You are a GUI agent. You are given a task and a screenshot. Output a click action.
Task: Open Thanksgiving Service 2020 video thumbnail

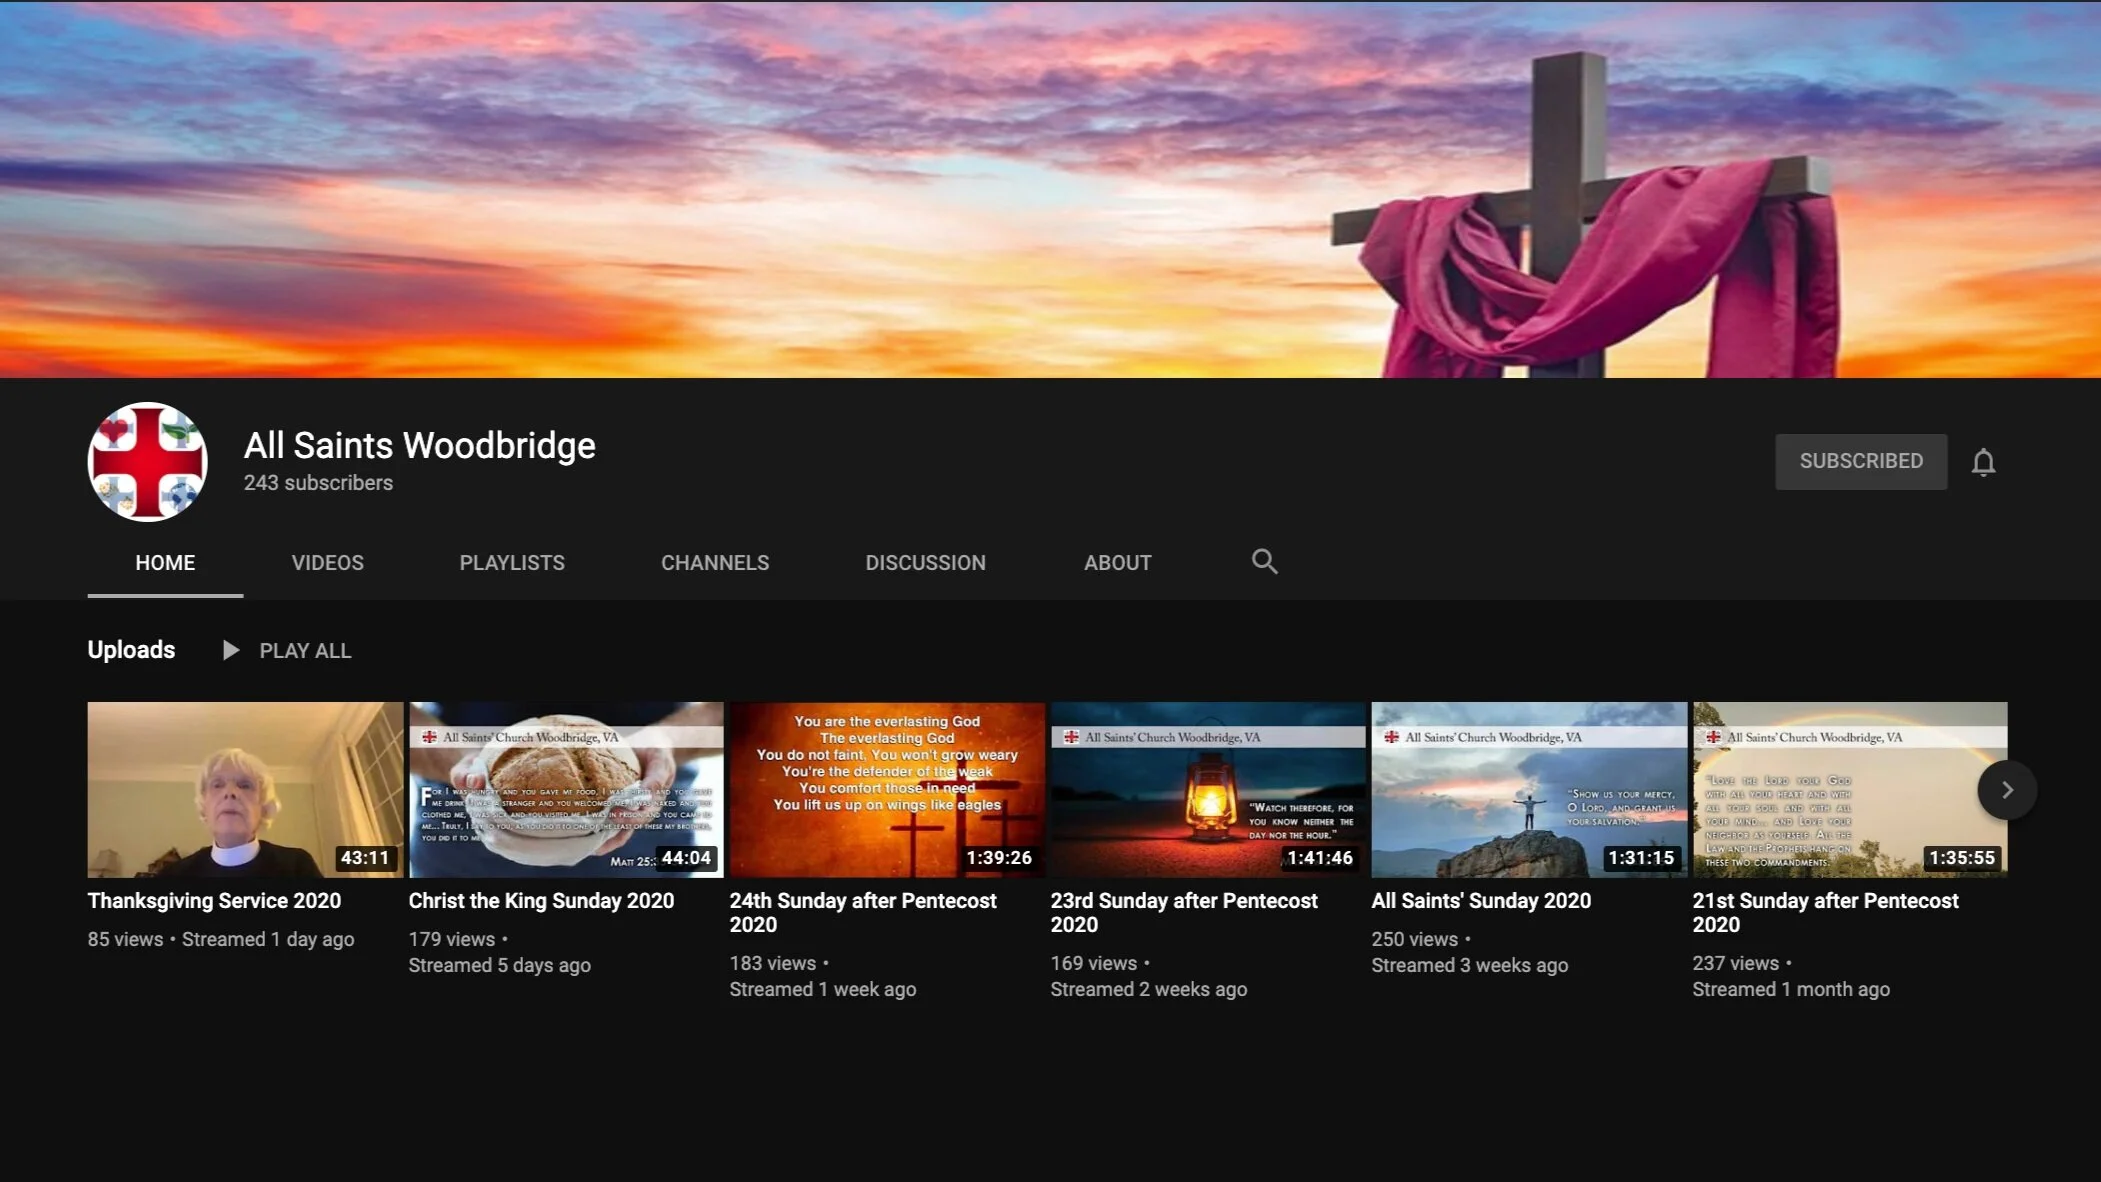245,790
